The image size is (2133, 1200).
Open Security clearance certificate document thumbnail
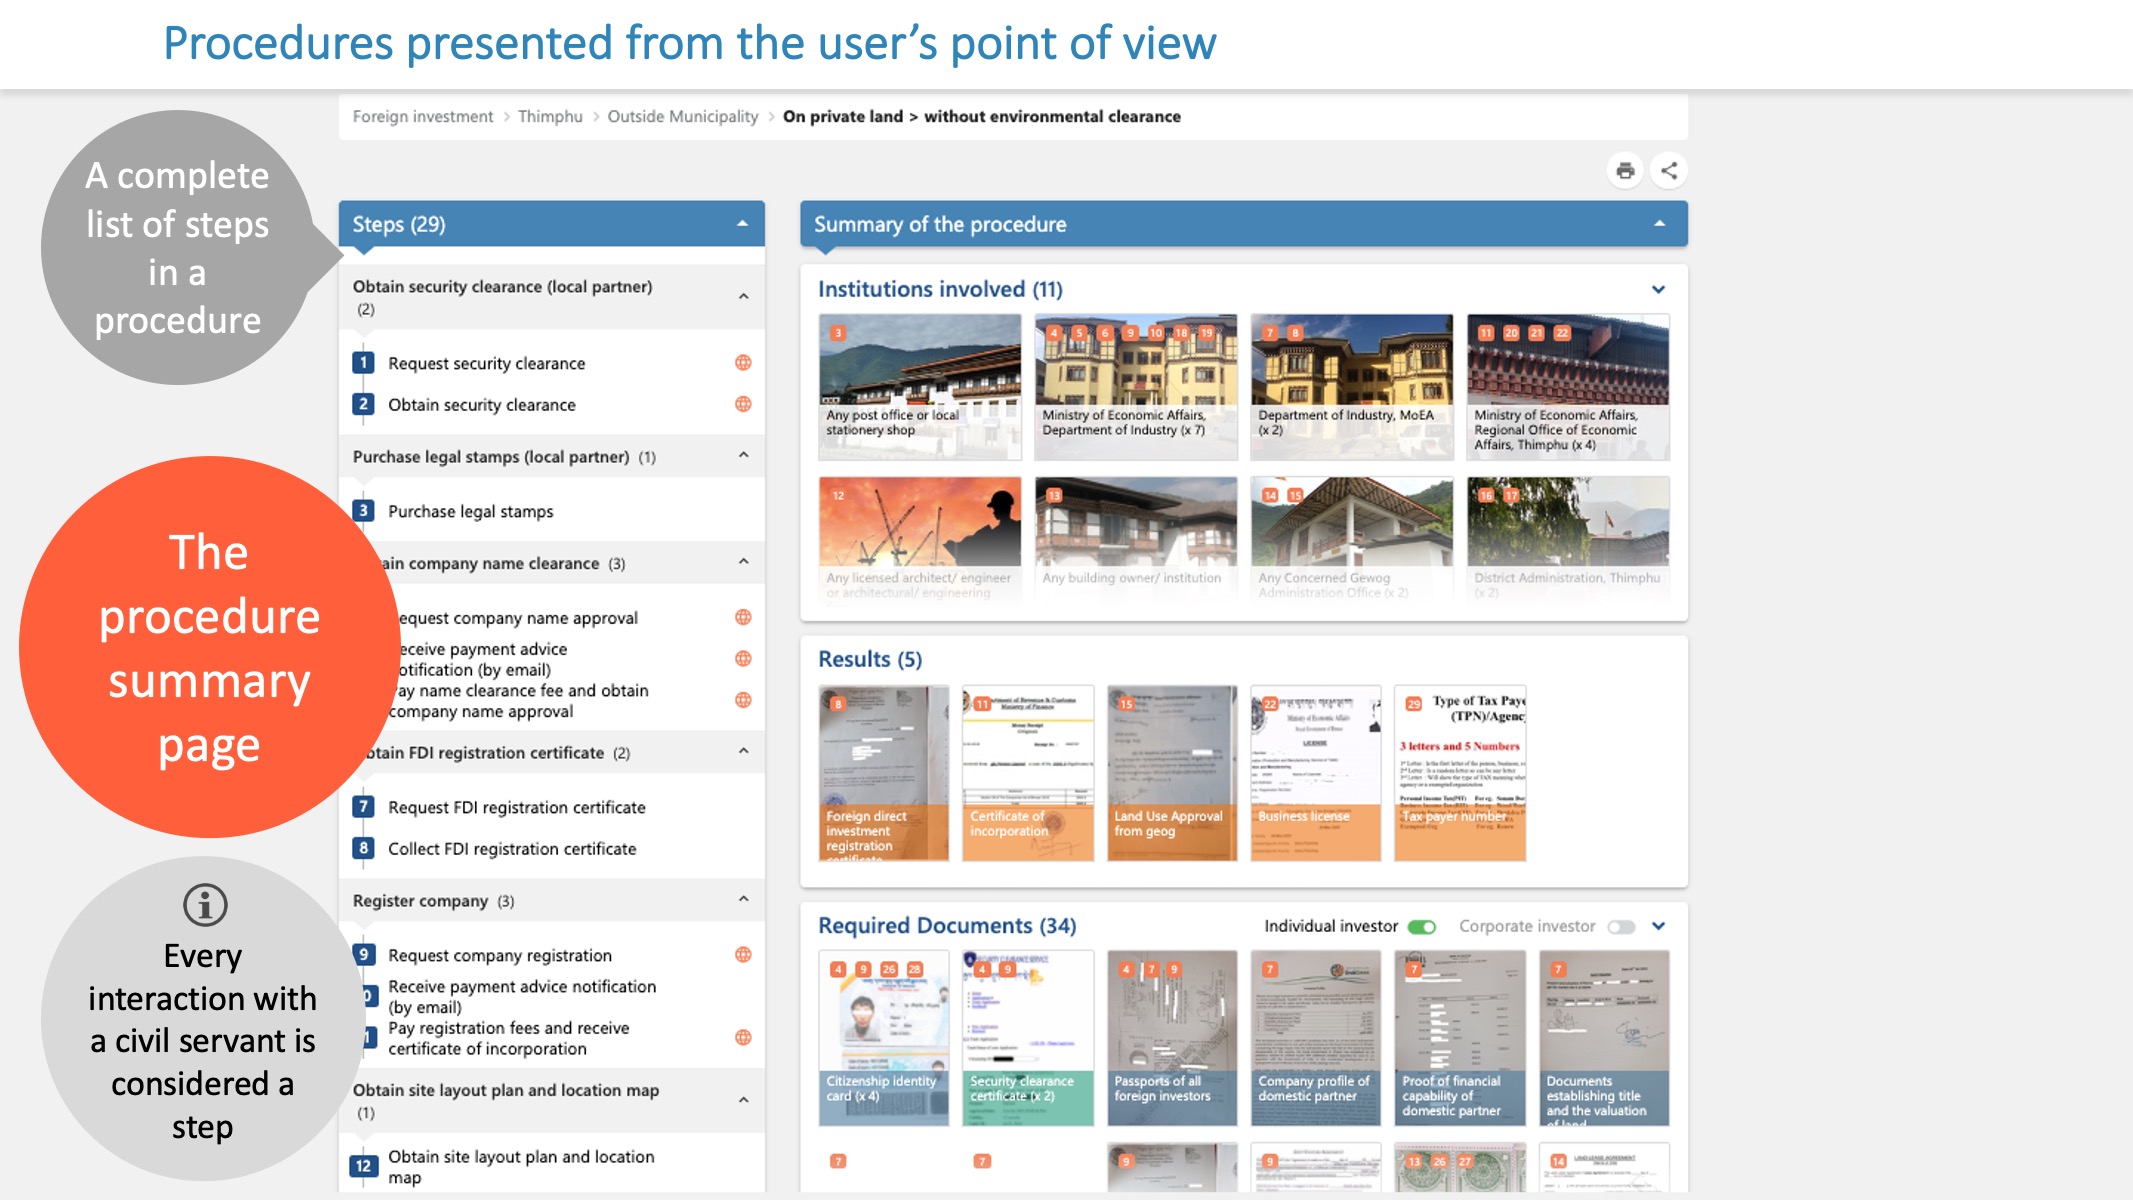[x=1028, y=1038]
